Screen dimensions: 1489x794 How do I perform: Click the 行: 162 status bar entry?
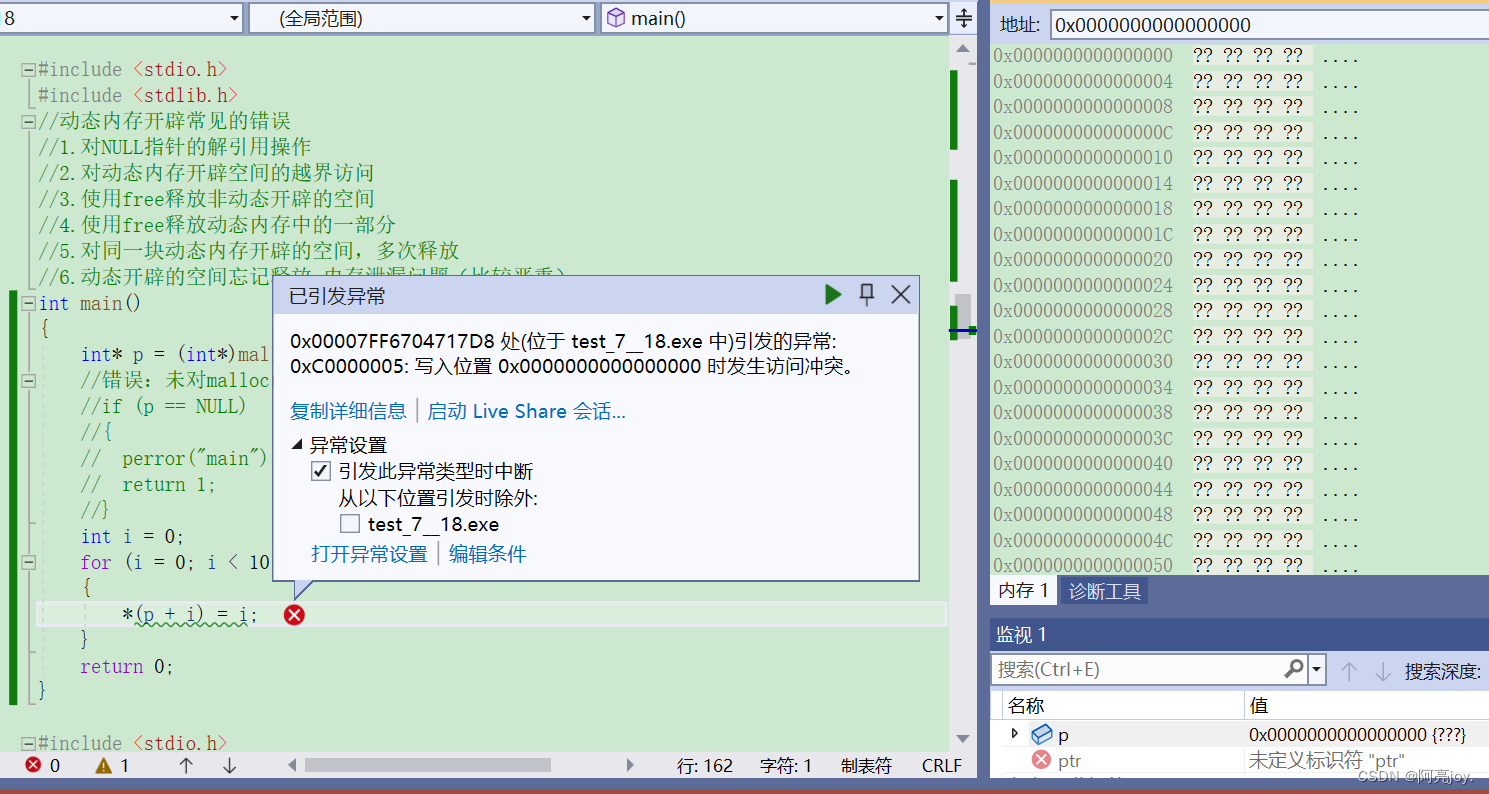tap(705, 765)
